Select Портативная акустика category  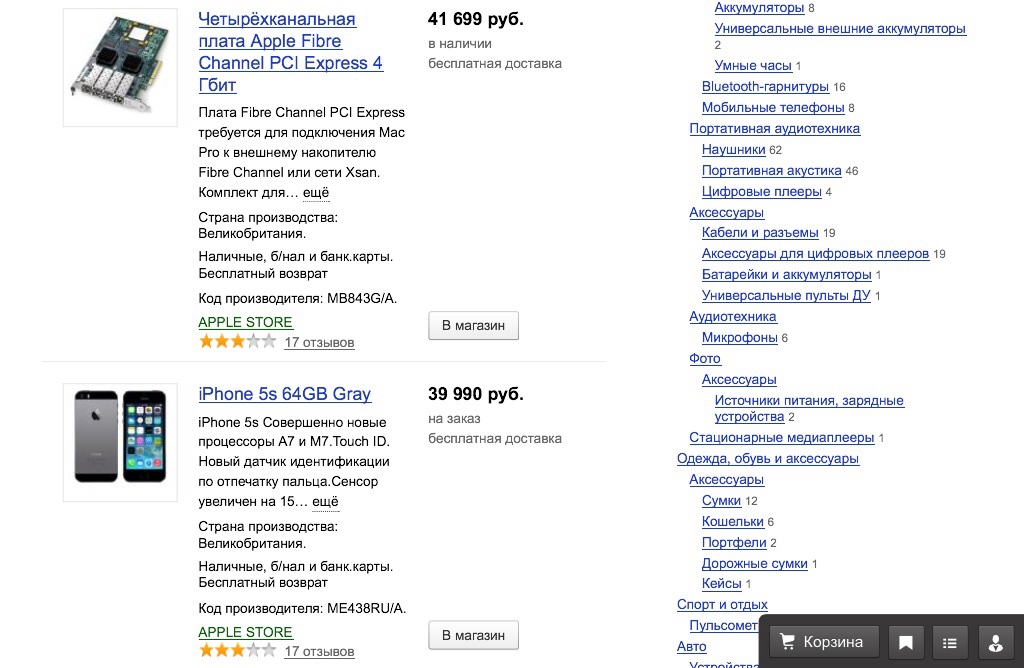771,171
